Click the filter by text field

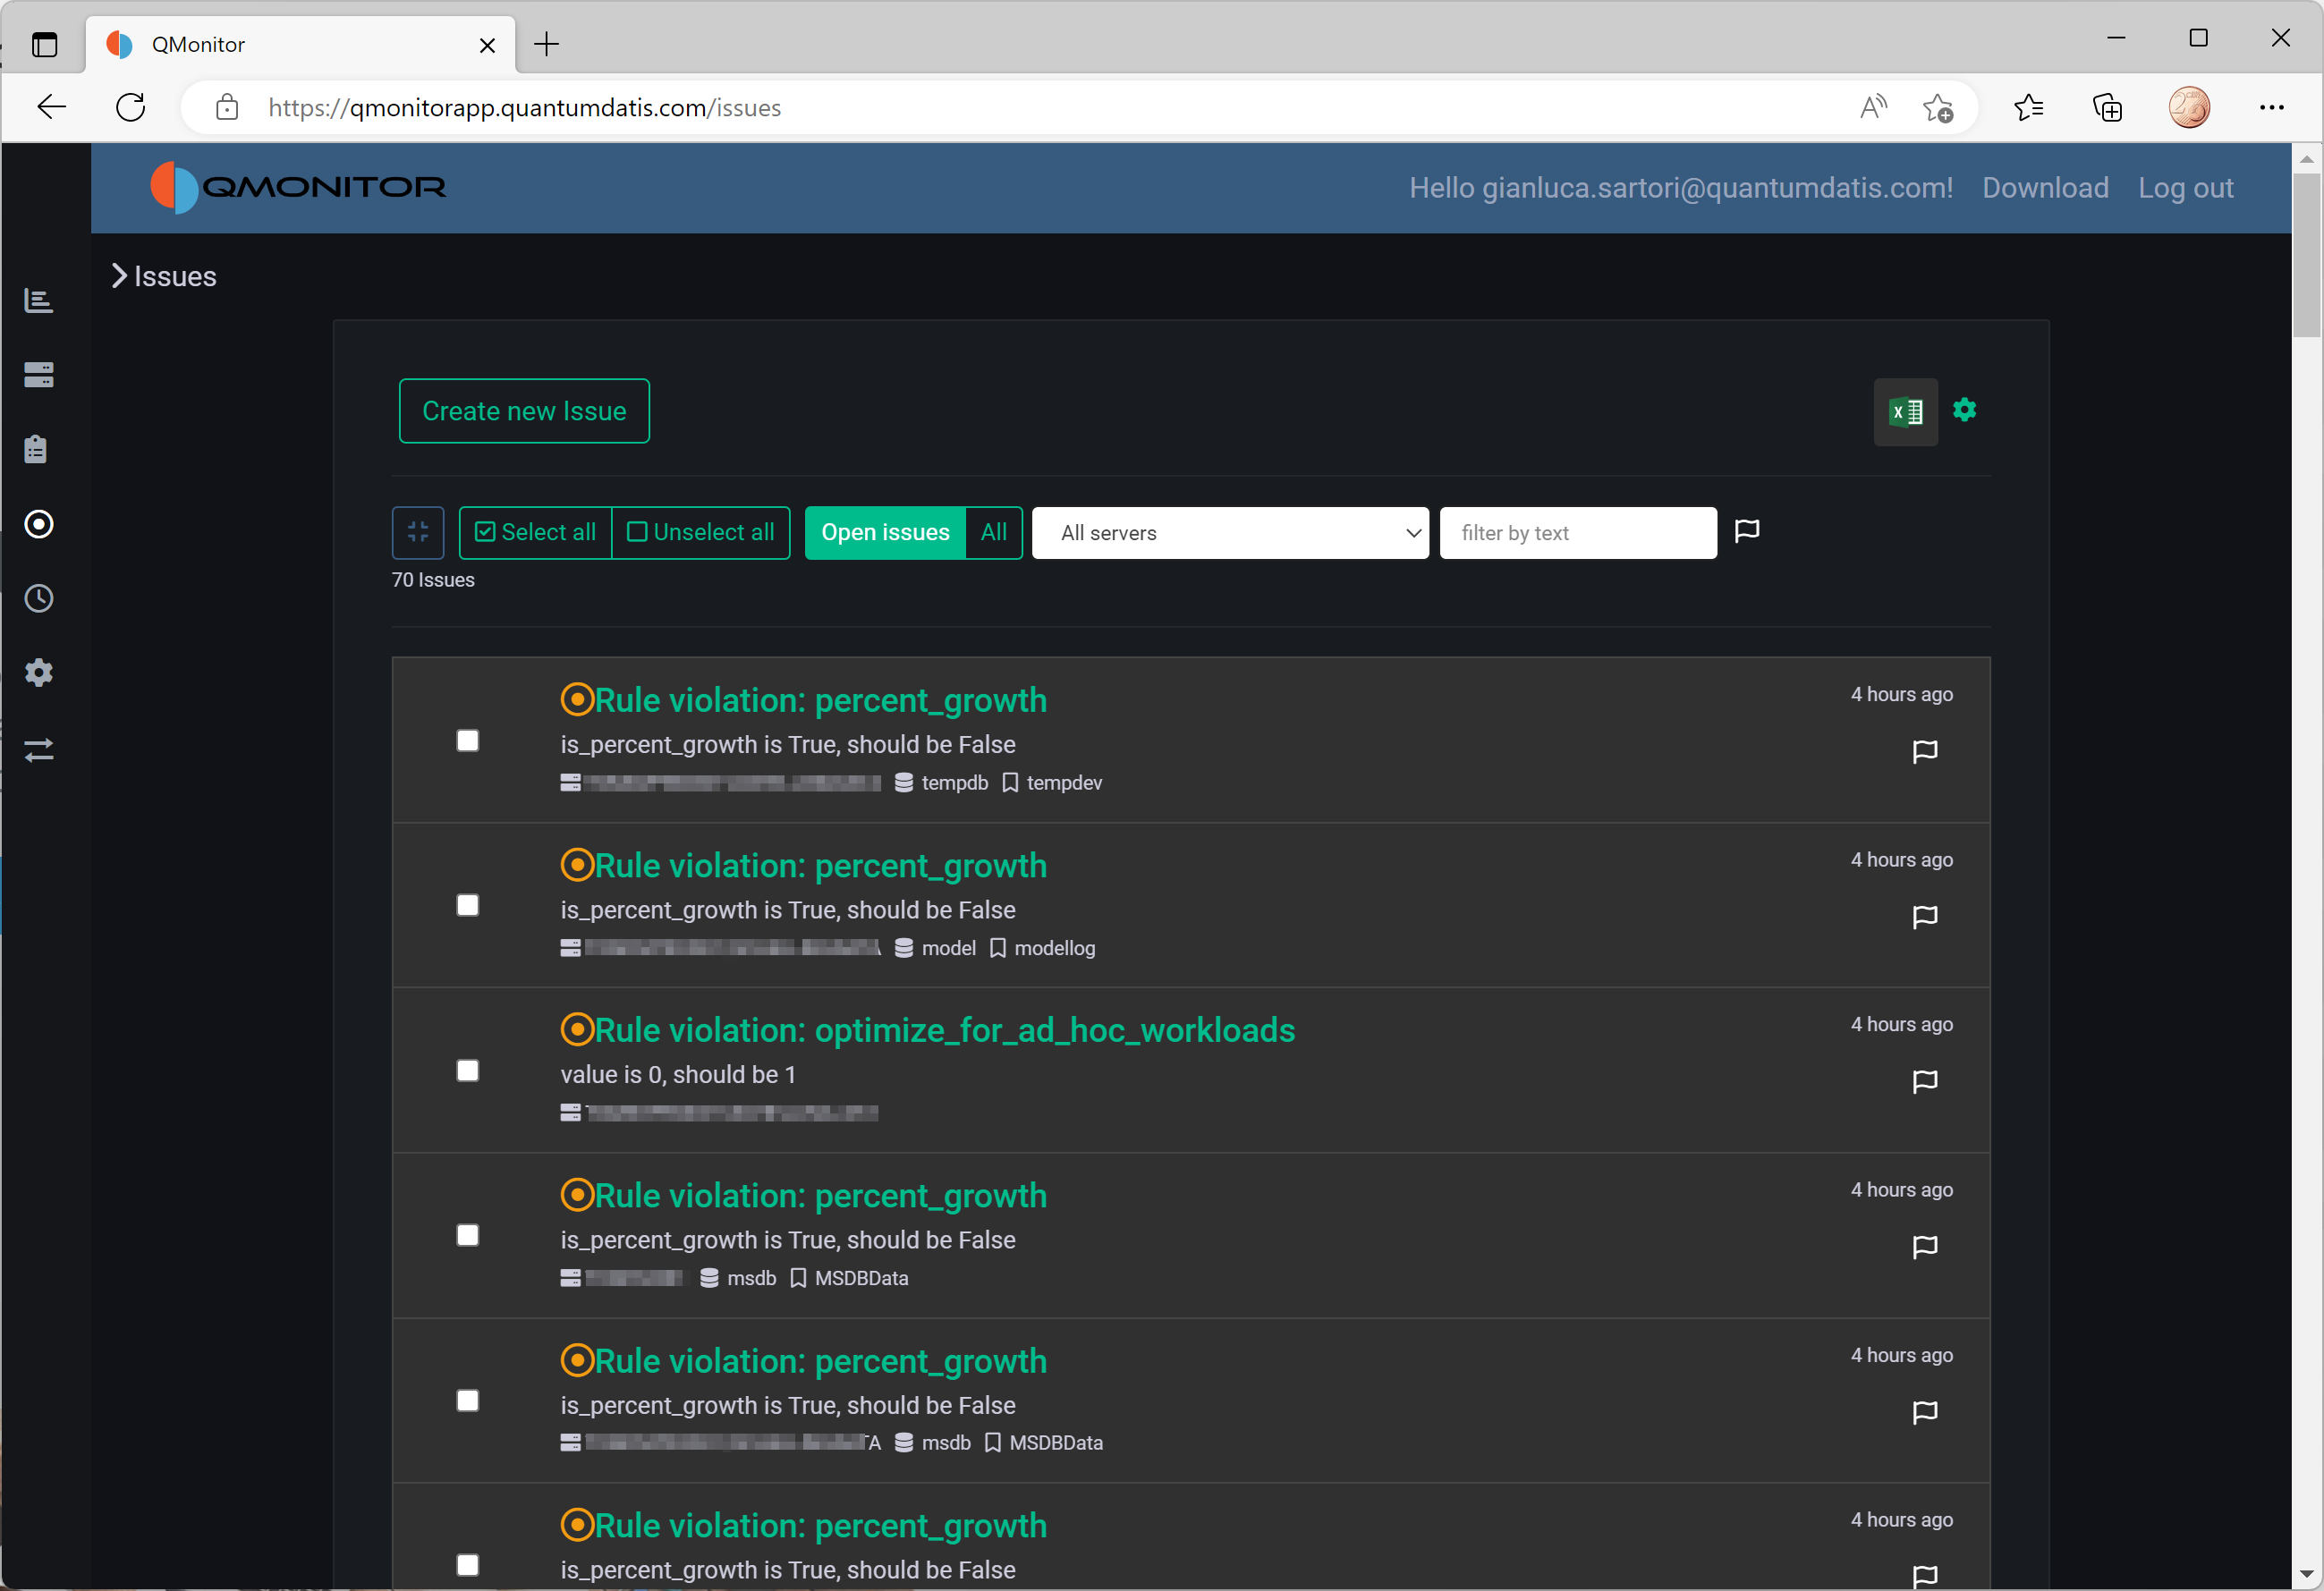1577,533
